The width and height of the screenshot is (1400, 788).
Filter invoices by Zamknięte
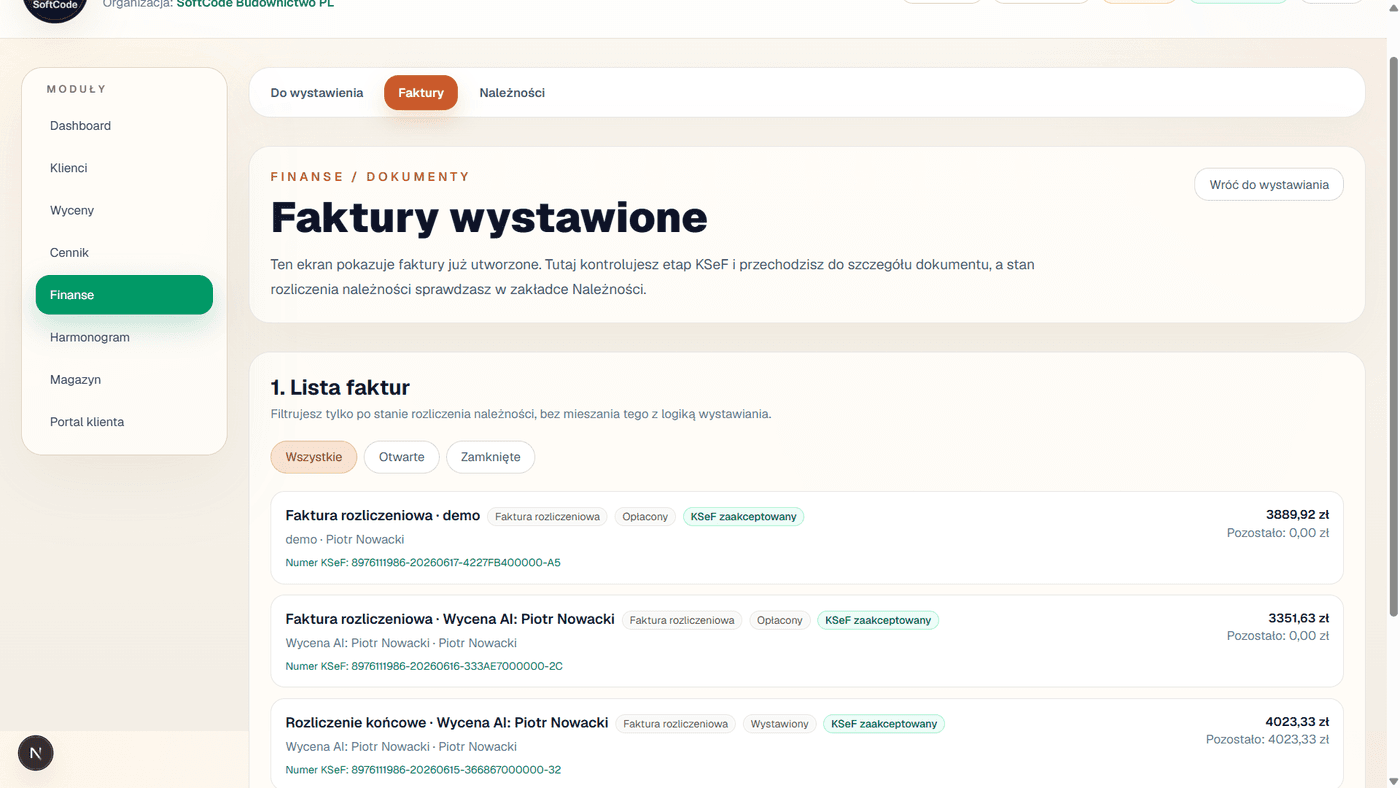490,457
